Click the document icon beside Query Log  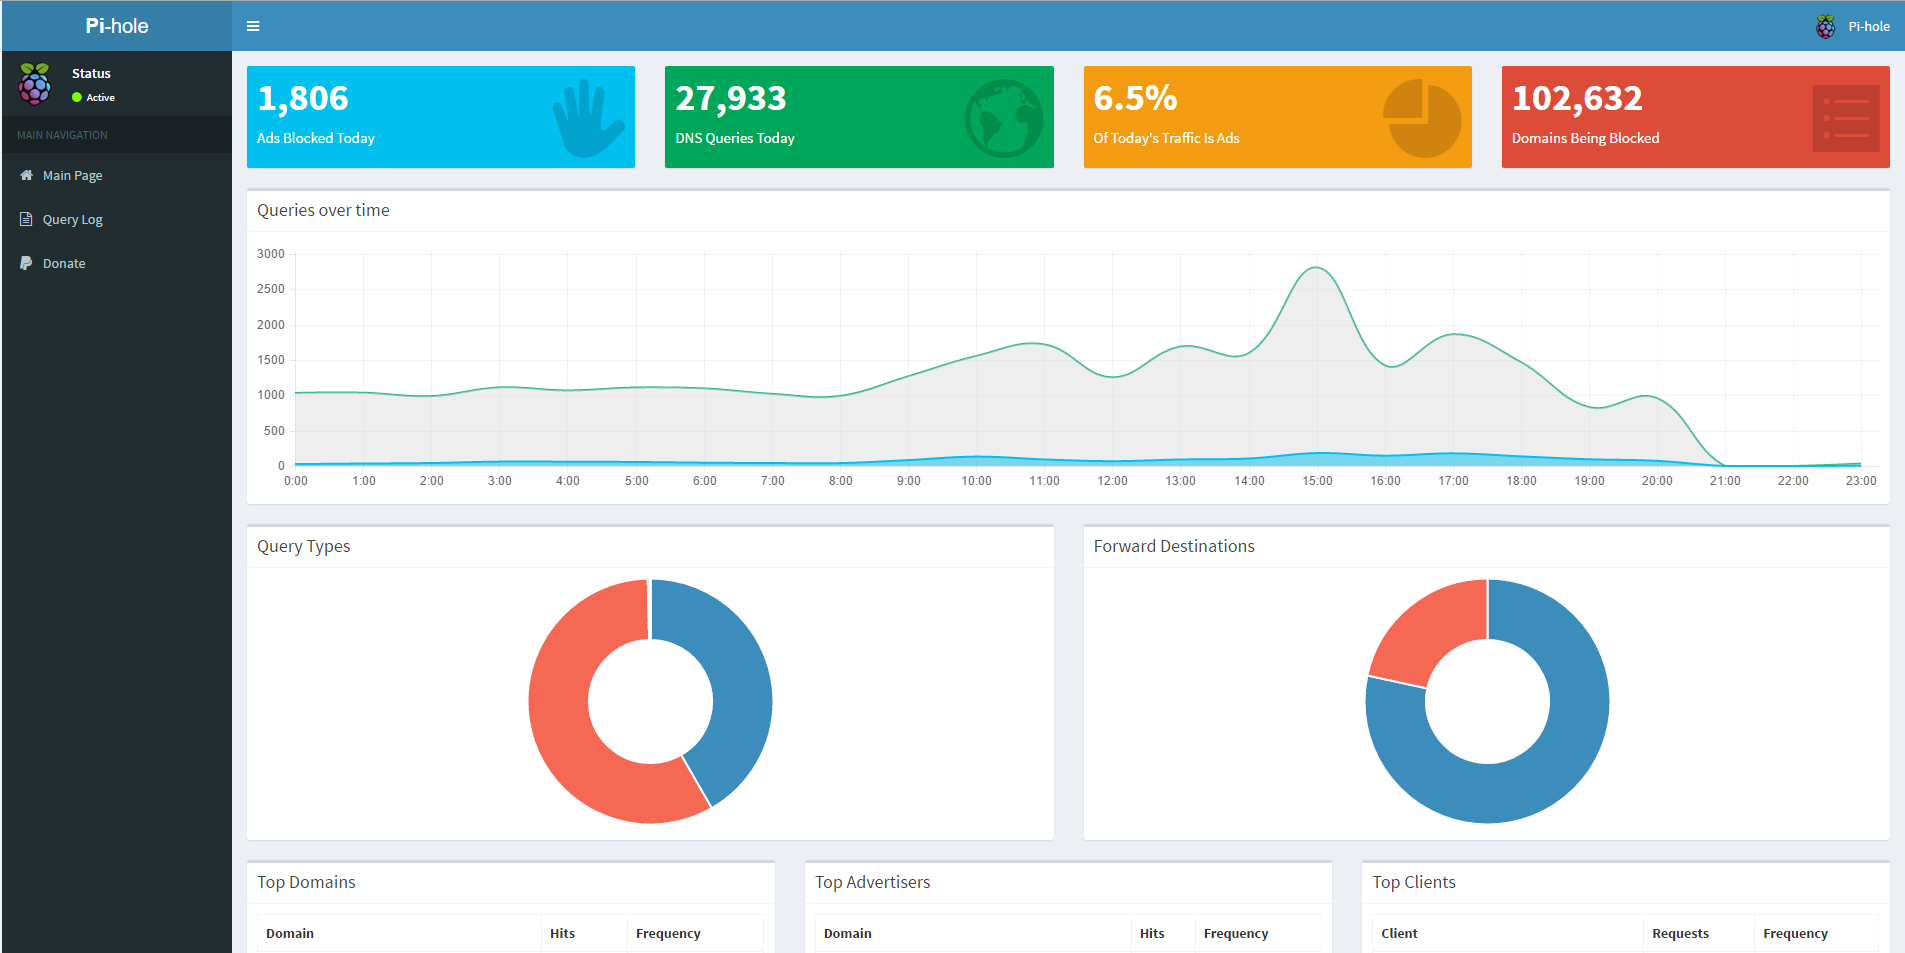26,219
